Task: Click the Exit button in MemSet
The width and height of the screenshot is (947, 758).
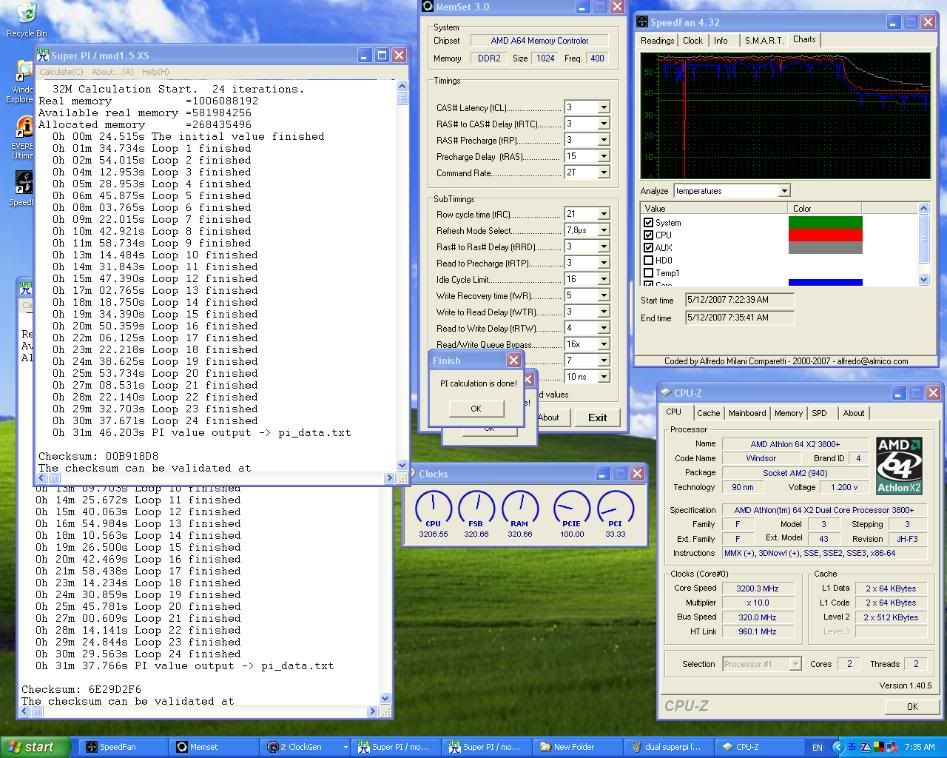Action: [x=597, y=417]
